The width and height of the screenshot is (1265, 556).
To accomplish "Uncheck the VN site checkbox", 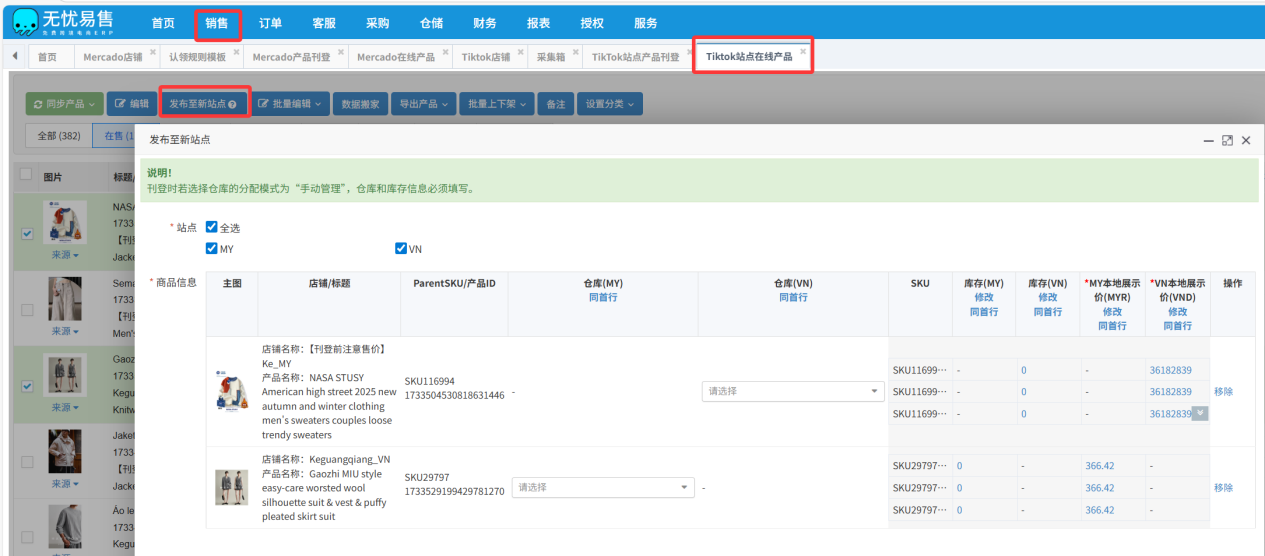I will point(401,248).
